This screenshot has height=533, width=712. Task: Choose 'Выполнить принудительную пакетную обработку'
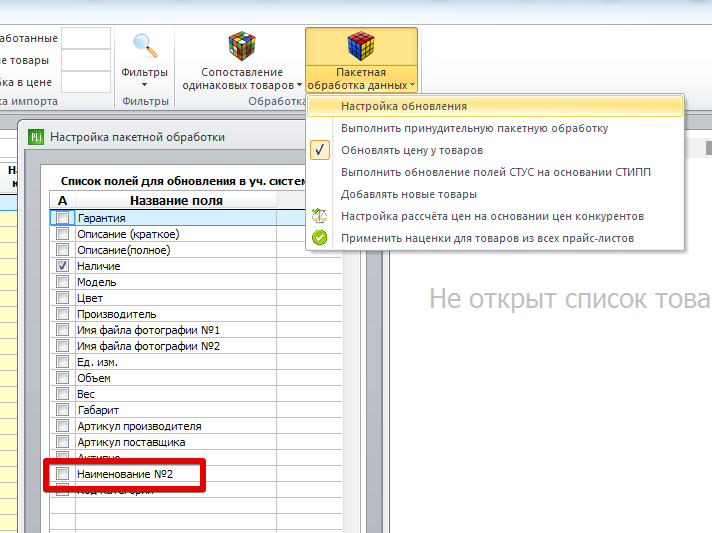pos(475,128)
